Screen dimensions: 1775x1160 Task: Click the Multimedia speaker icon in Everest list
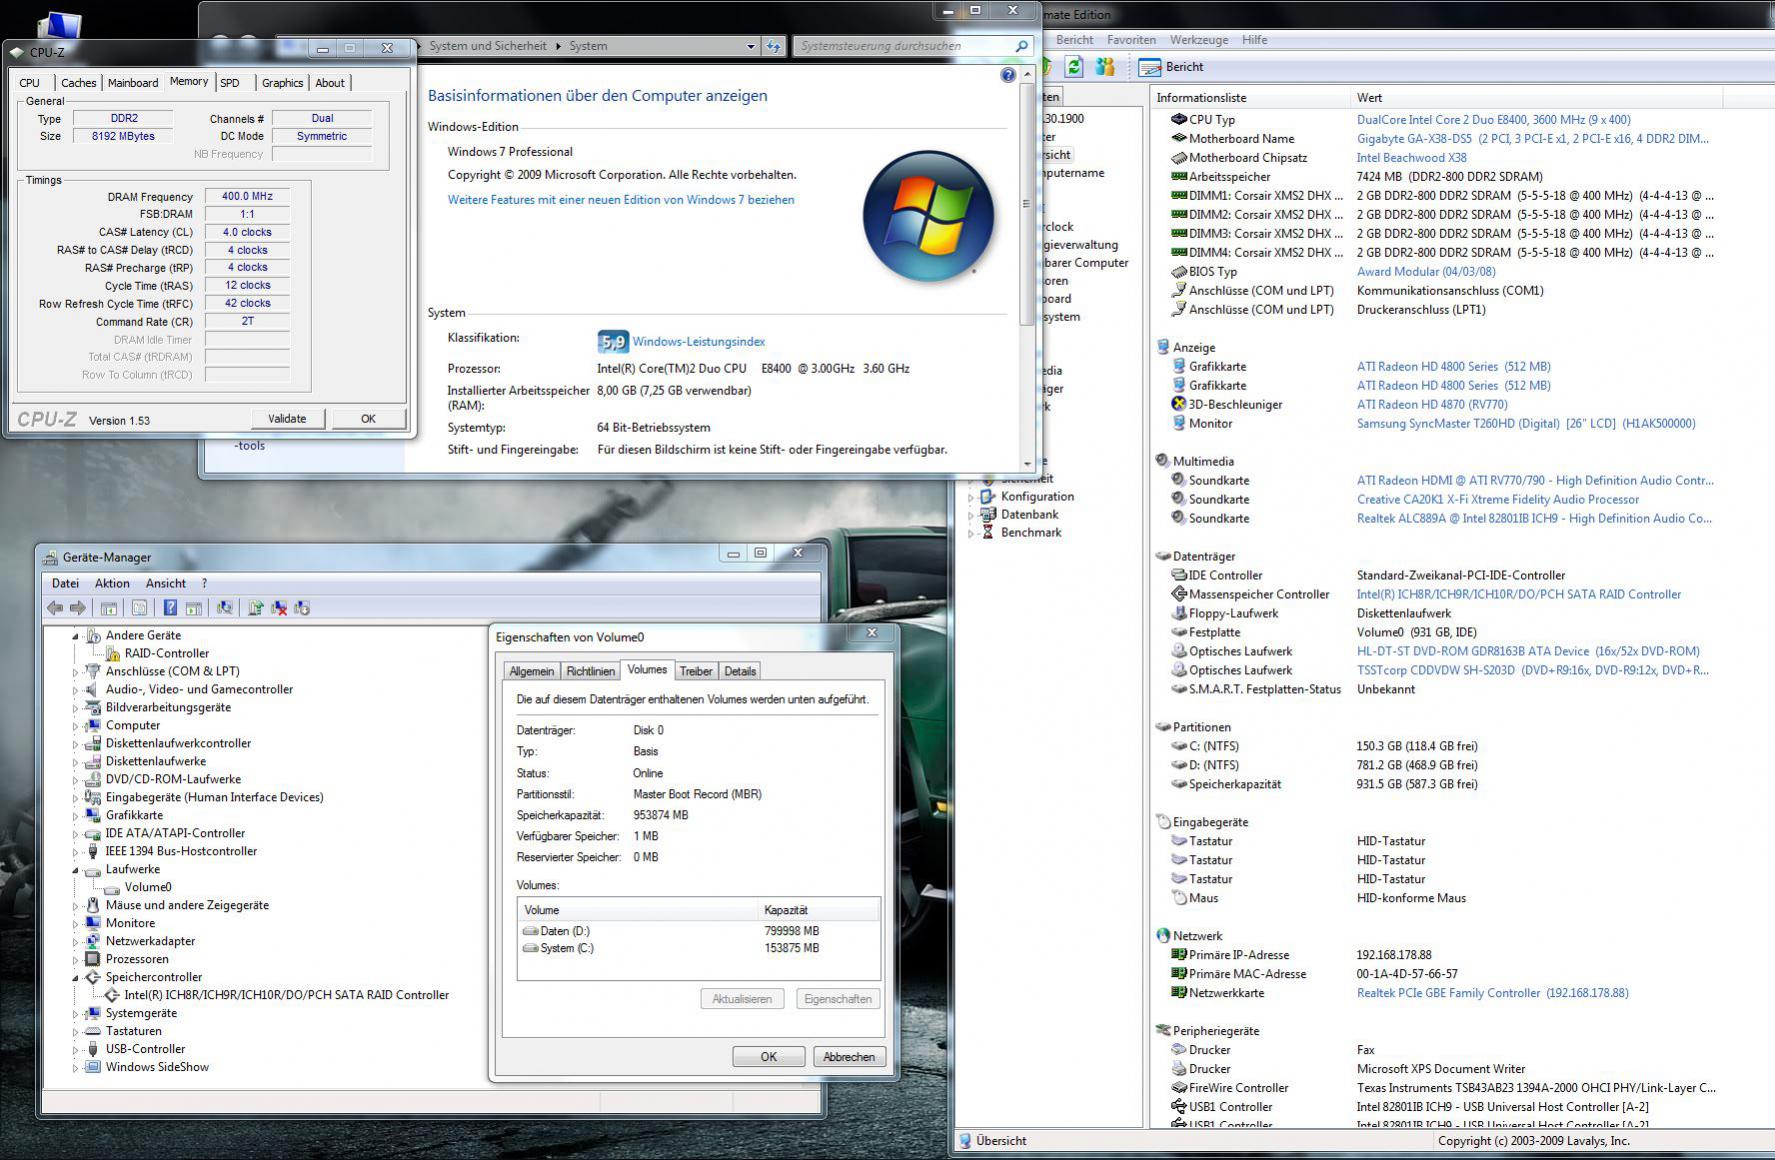tap(1163, 461)
